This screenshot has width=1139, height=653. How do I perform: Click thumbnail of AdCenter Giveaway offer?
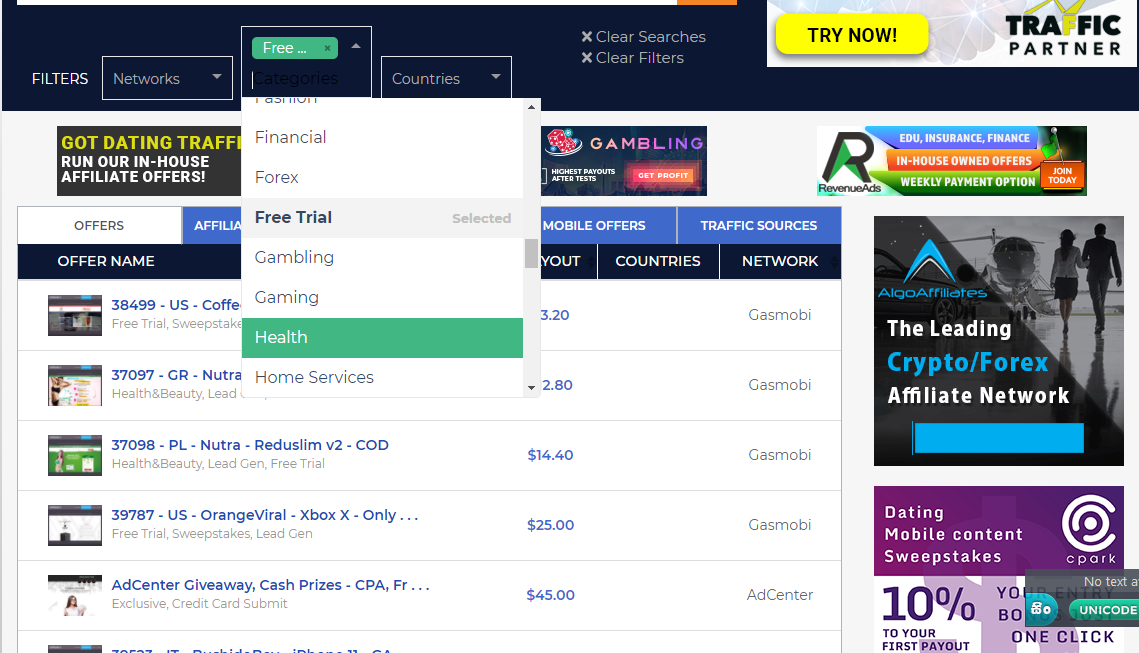75,595
